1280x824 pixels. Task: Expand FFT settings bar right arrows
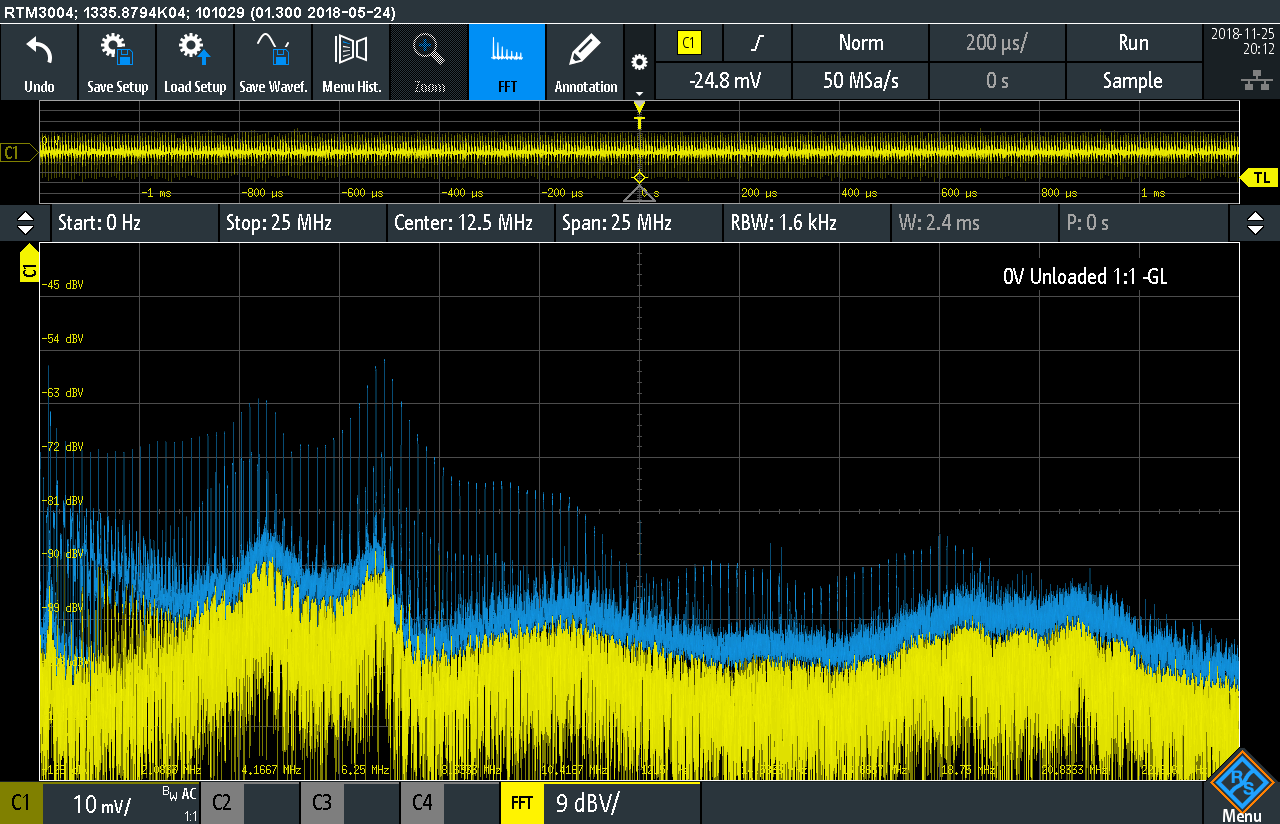(1253, 223)
